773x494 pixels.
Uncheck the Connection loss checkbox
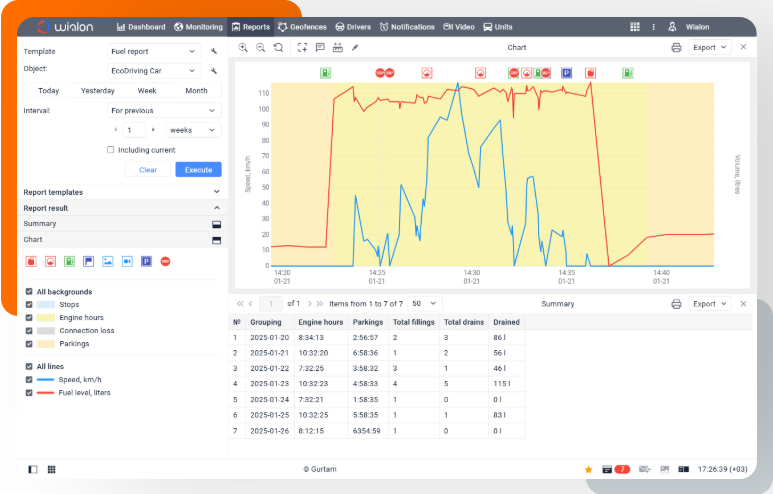click(29, 331)
